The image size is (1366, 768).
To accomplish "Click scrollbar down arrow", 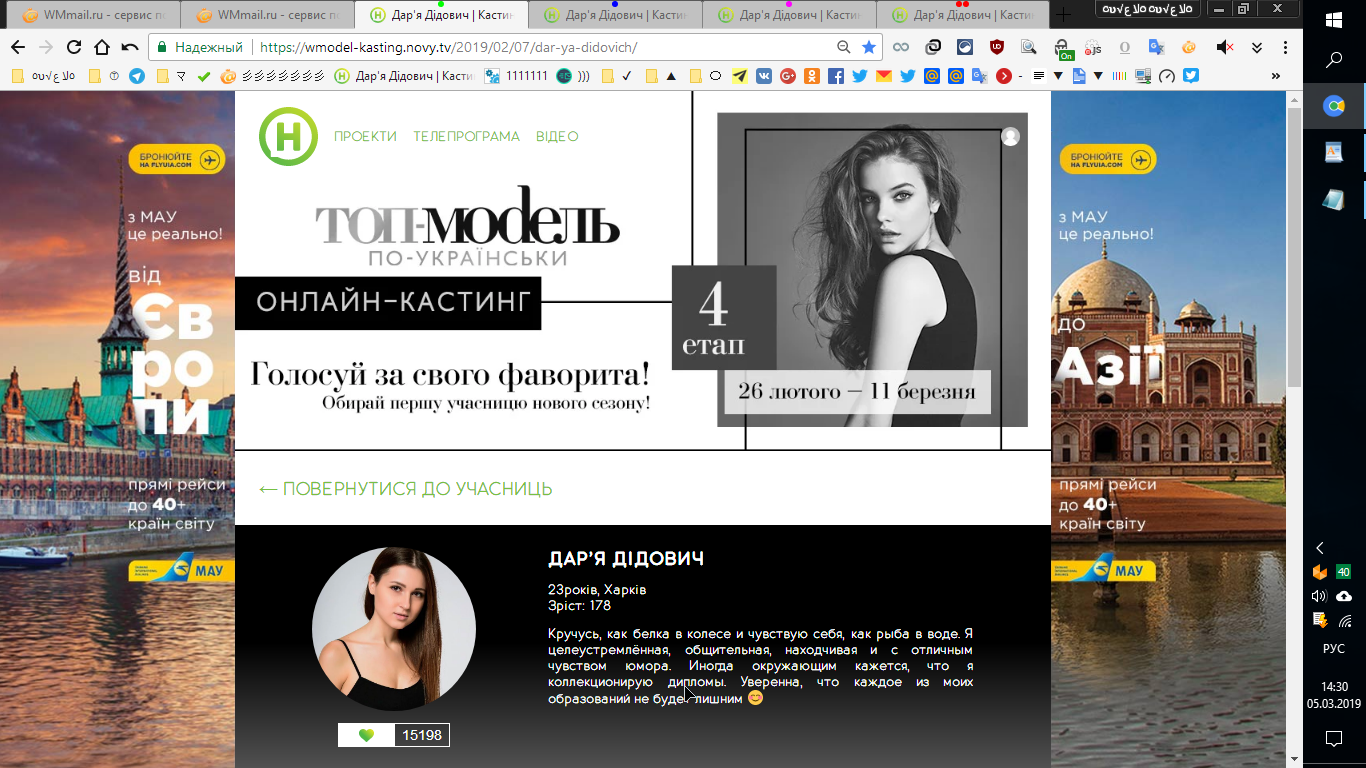I will click(1294, 759).
